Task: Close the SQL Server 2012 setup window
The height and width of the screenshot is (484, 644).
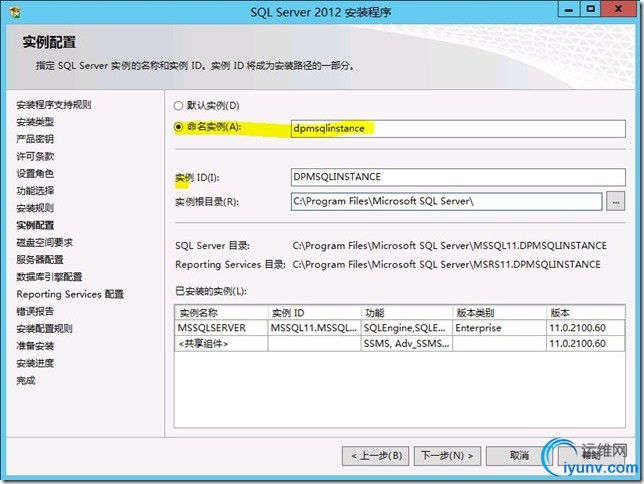Action: 618,9
